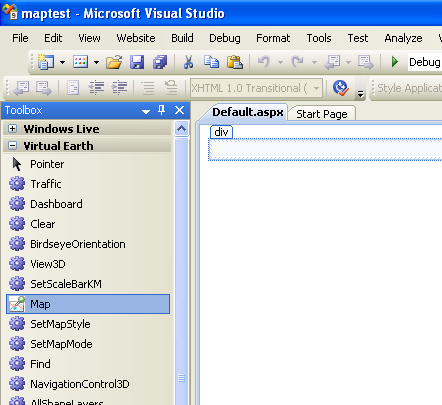Screen dimensions: 442x405
Task: Select the Dashboard control item
Action: [88, 204]
